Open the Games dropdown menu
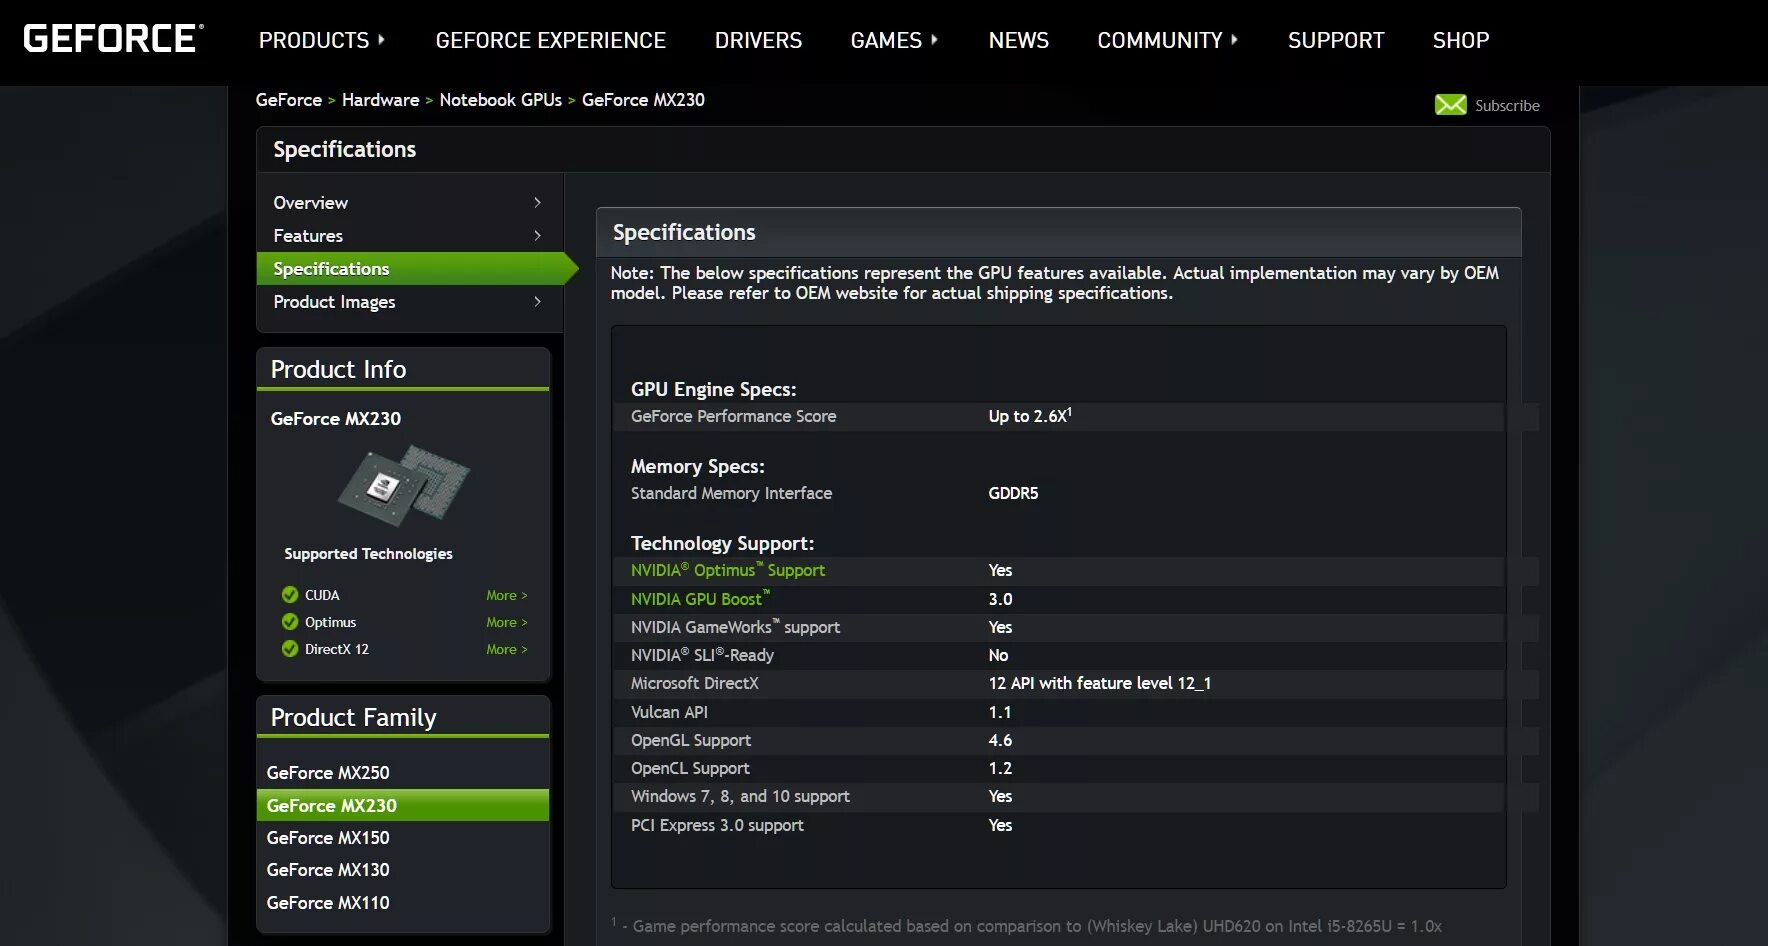1768x946 pixels. pos(894,40)
